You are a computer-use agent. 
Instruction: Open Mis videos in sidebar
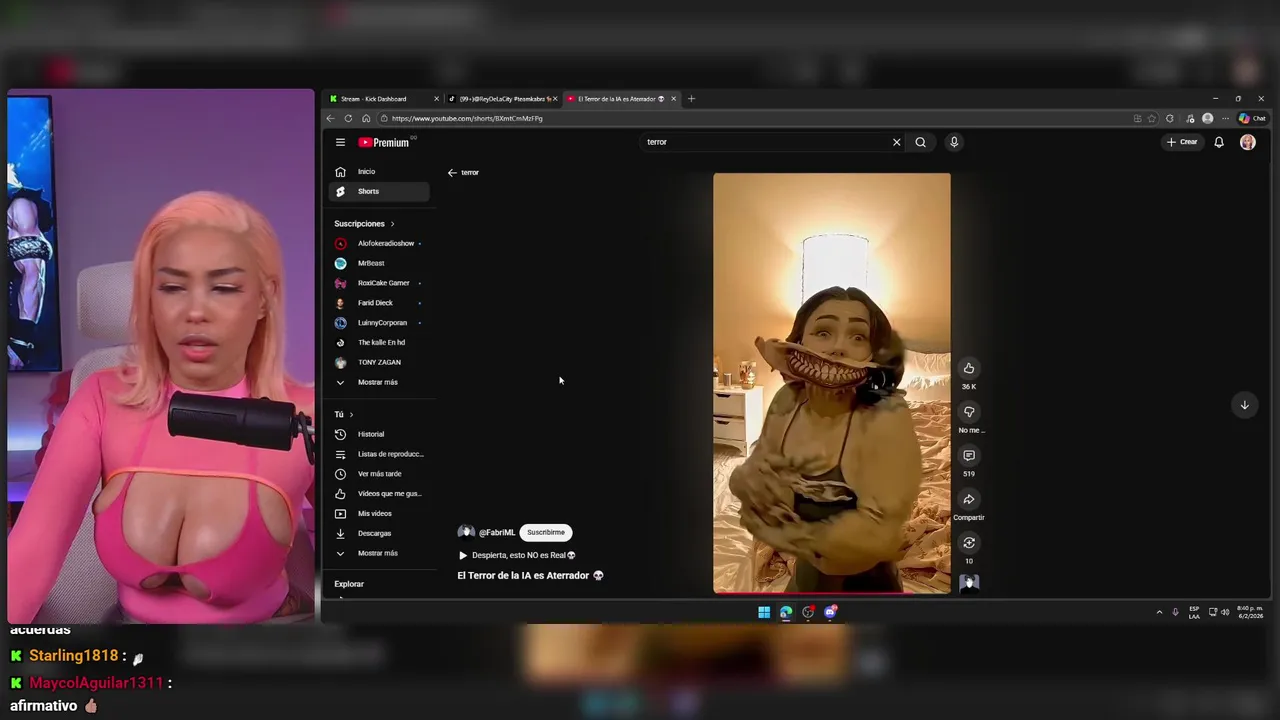pyautogui.click(x=380, y=513)
